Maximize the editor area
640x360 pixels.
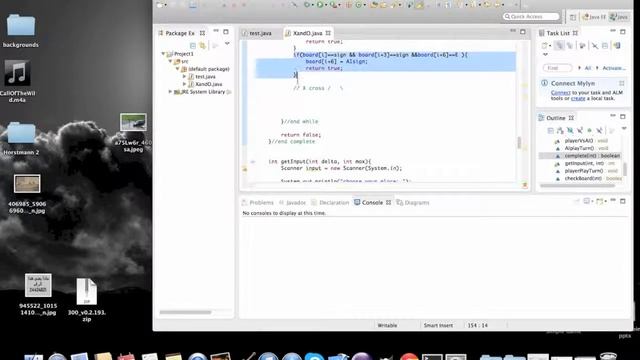pyautogui.click(x=523, y=31)
